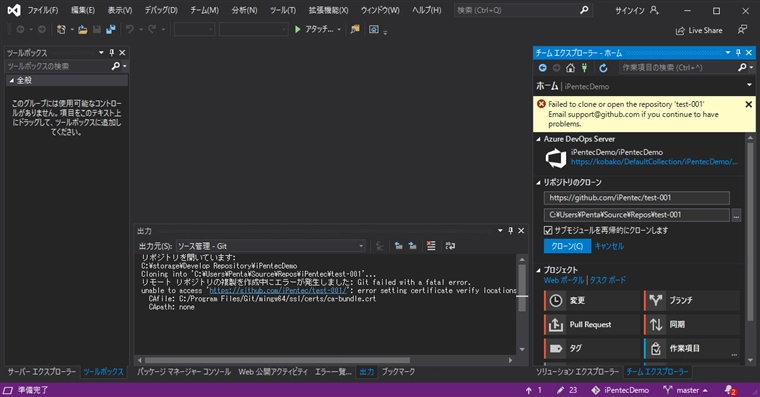Switch to パッケージ マネージャー コンソール tab
The image size is (760, 397).
(x=184, y=372)
